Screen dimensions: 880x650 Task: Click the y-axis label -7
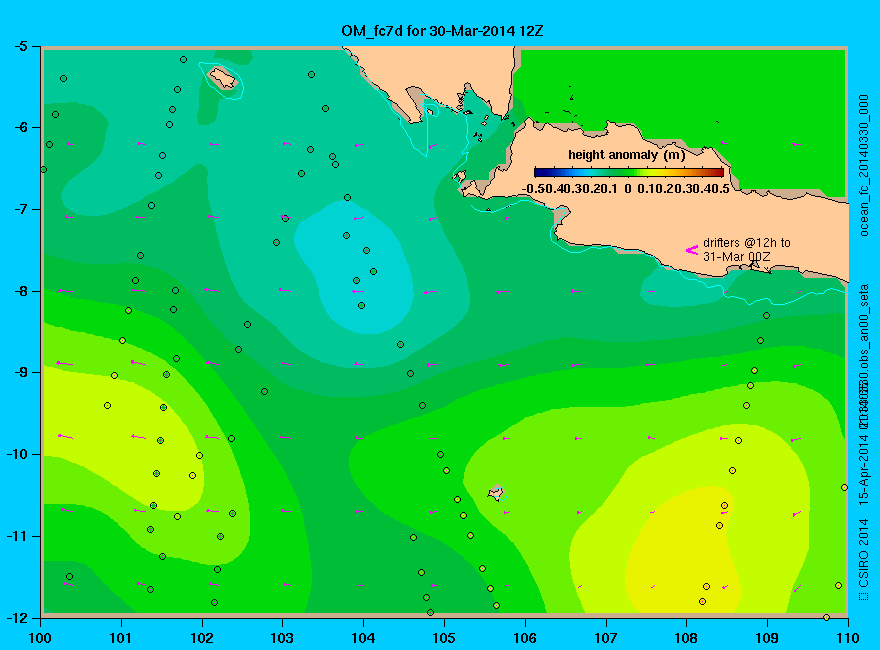coord(20,209)
